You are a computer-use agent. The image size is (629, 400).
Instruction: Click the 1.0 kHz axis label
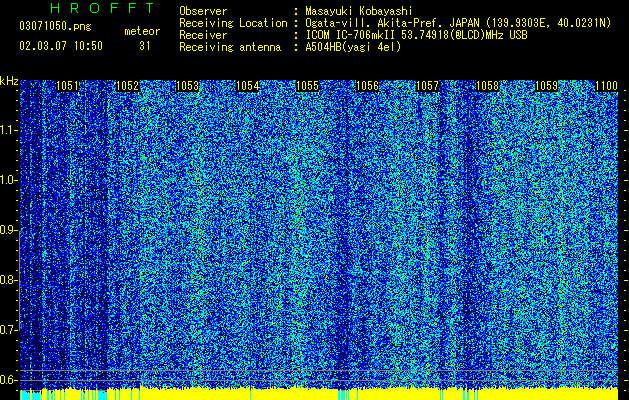(8, 180)
